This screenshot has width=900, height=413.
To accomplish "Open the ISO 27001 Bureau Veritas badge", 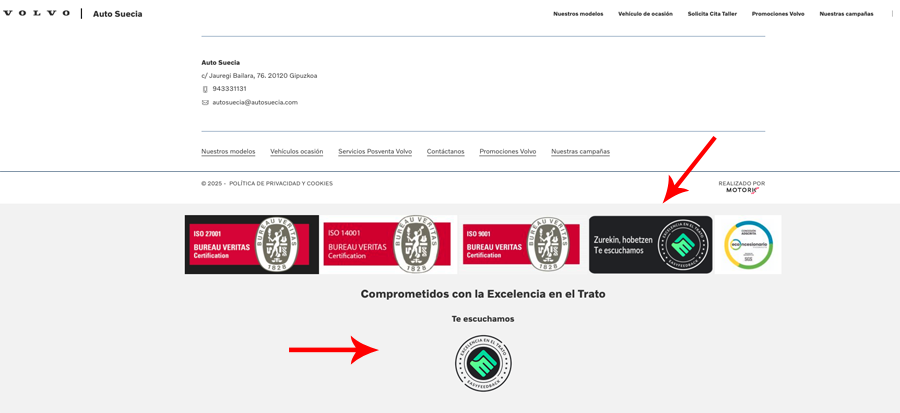I will coord(251,244).
